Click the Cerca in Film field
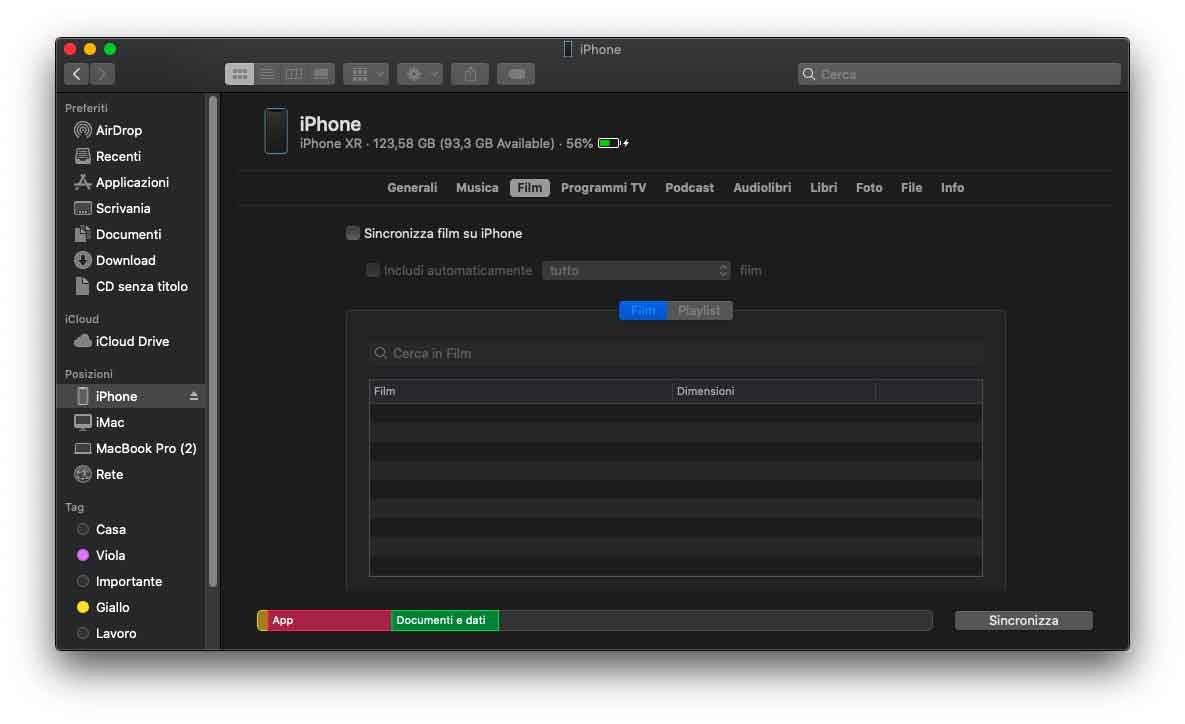 click(x=676, y=354)
